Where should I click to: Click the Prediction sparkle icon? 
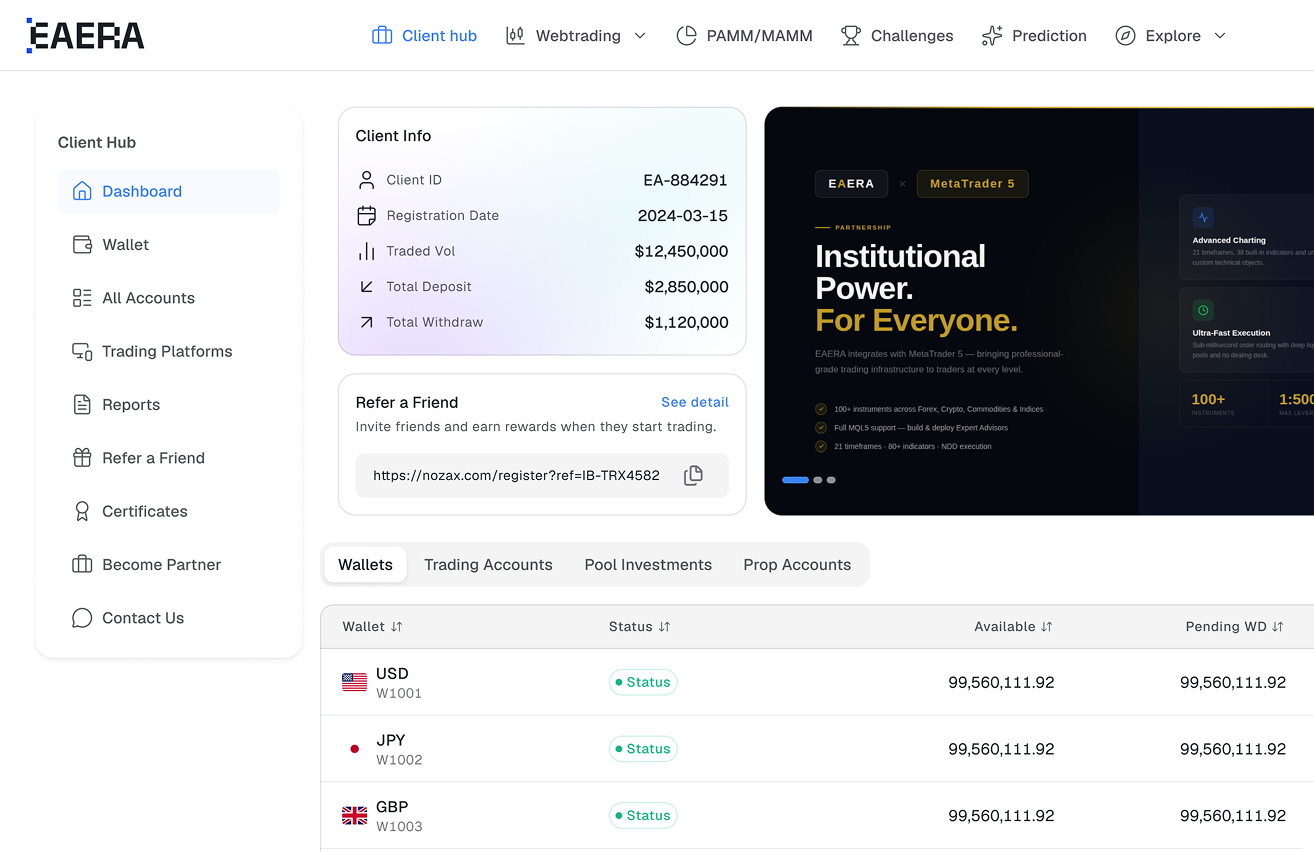992,36
